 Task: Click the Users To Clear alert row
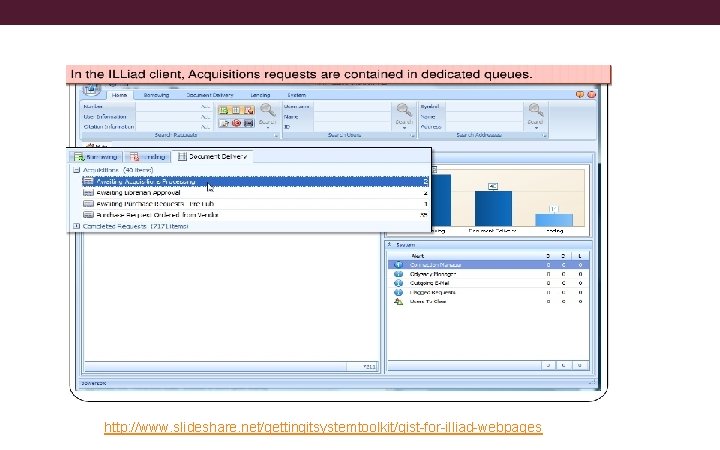(x=489, y=302)
